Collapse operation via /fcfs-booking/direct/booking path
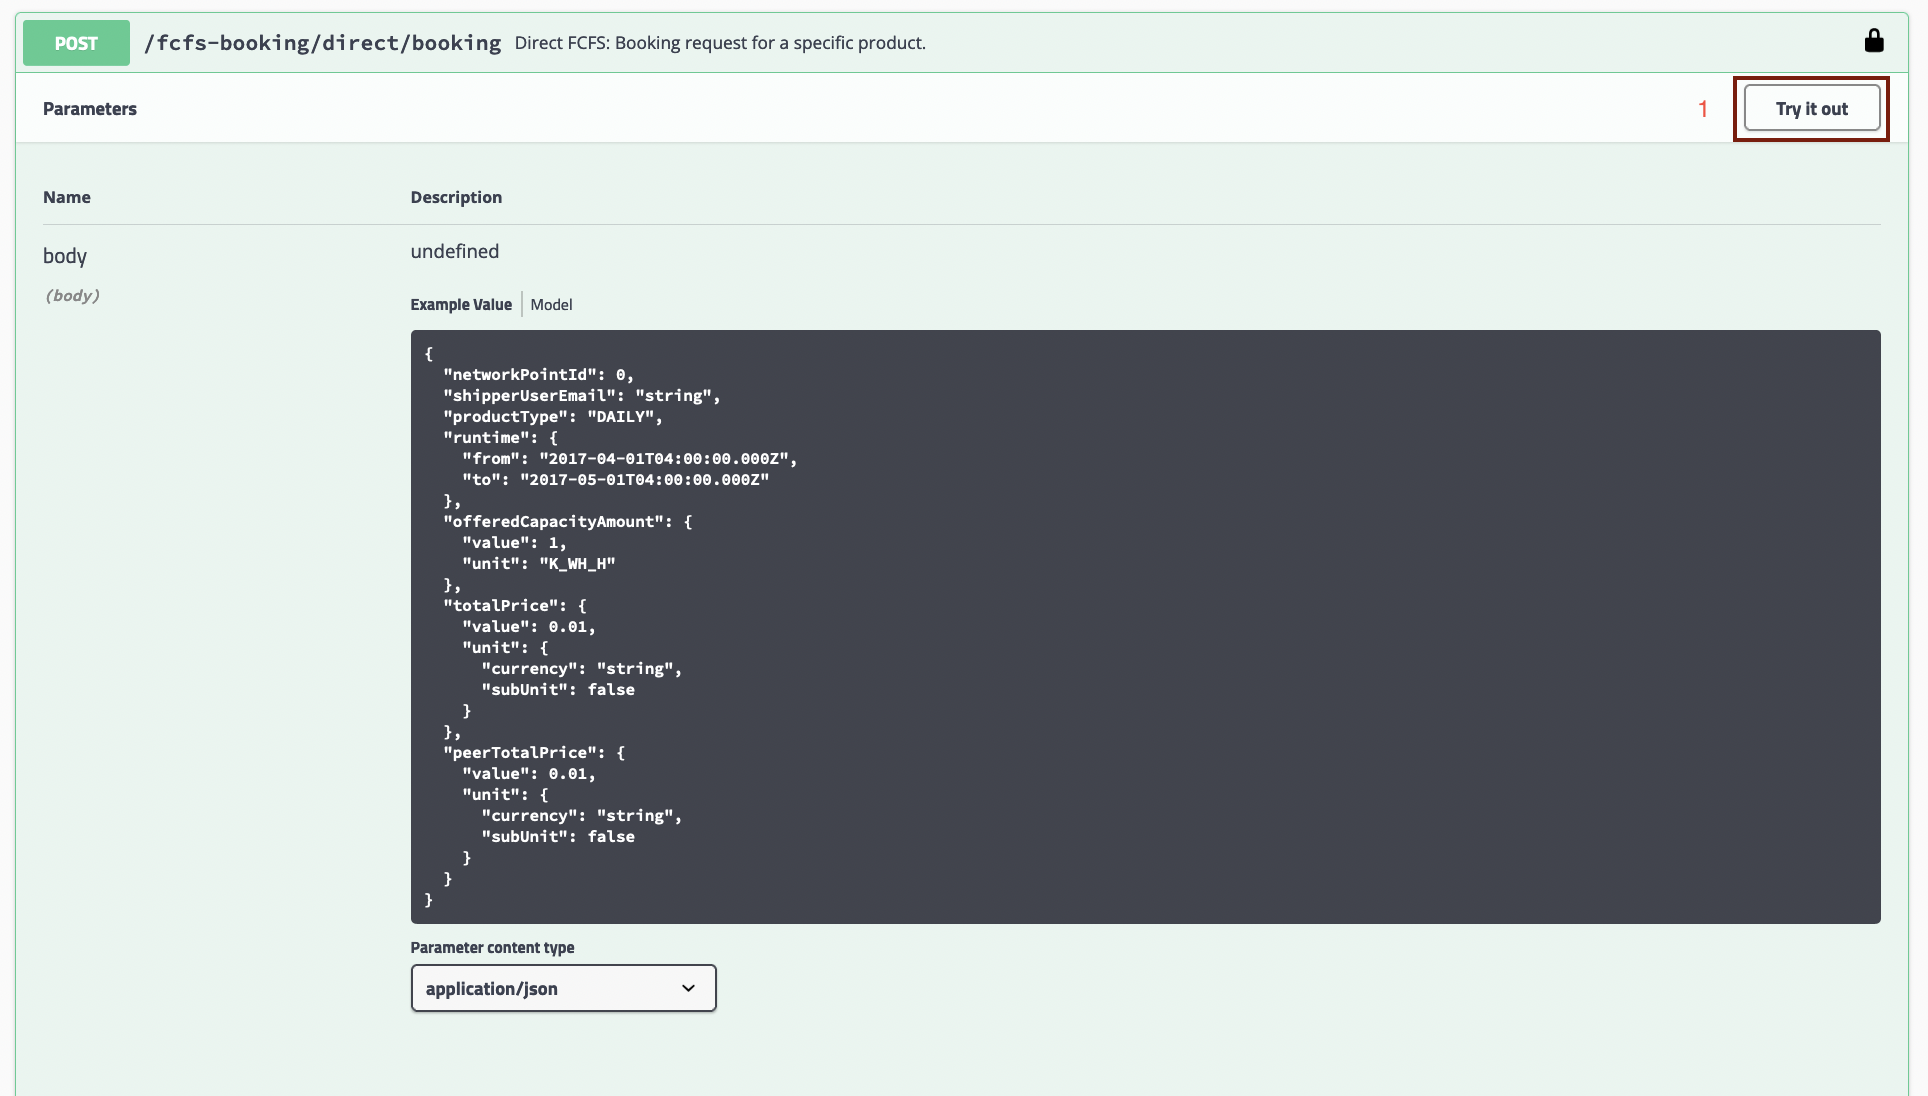Screen dimensions: 1928x1096 click(x=322, y=43)
